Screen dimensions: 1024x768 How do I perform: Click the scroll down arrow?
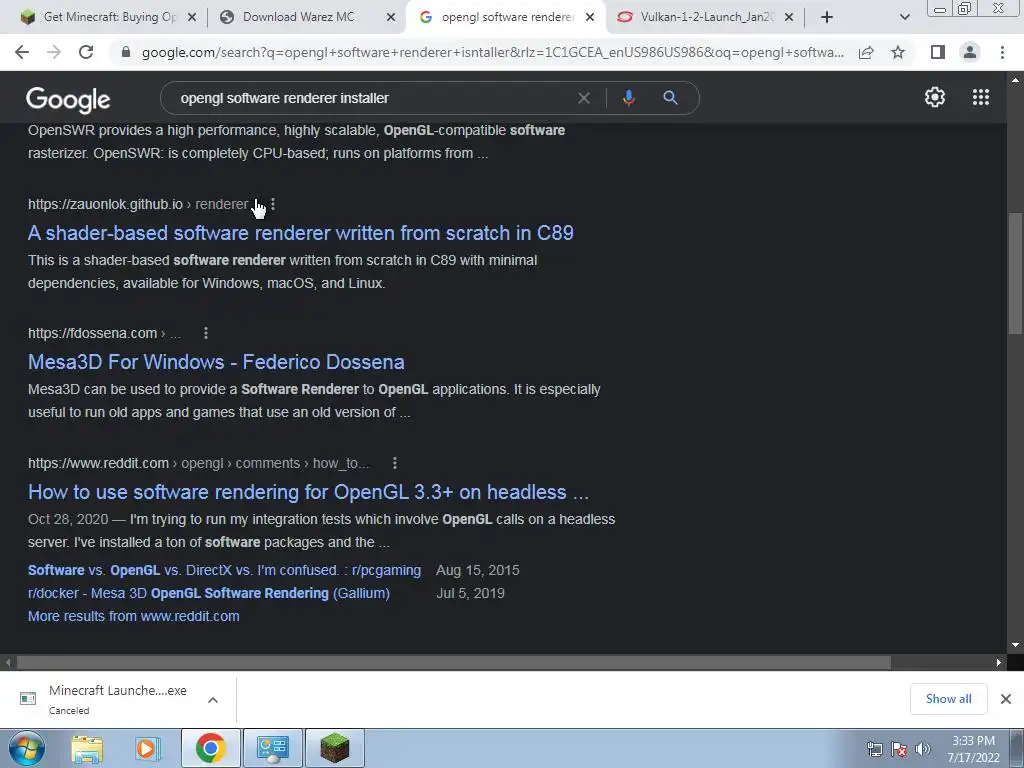pyautogui.click(x=1015, y=645)
